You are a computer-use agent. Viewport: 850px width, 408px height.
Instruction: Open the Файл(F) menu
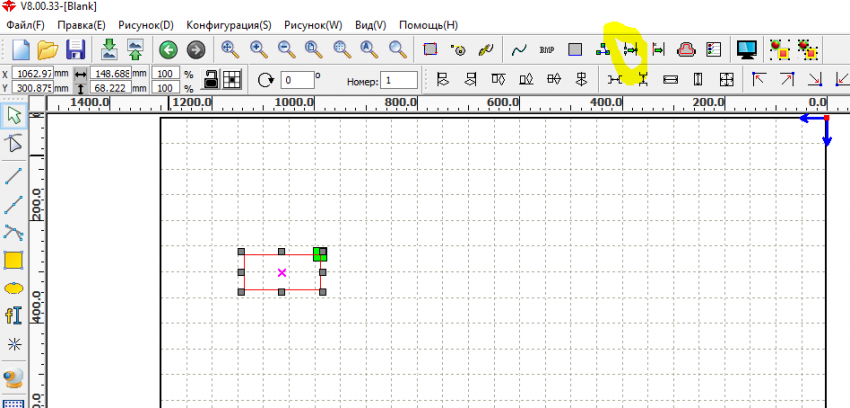click(x=25, y=24)
